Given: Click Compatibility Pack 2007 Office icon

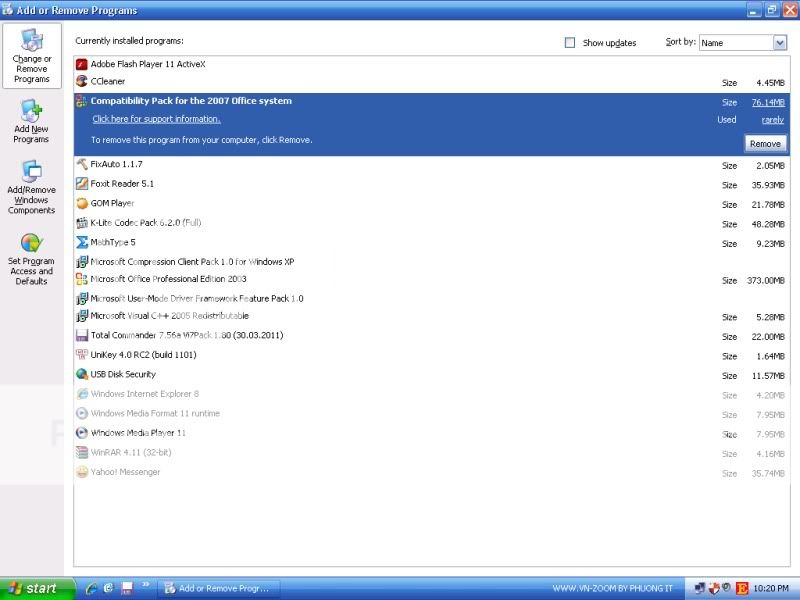Looking at the screenshot, I should click(x=82, y=101).
